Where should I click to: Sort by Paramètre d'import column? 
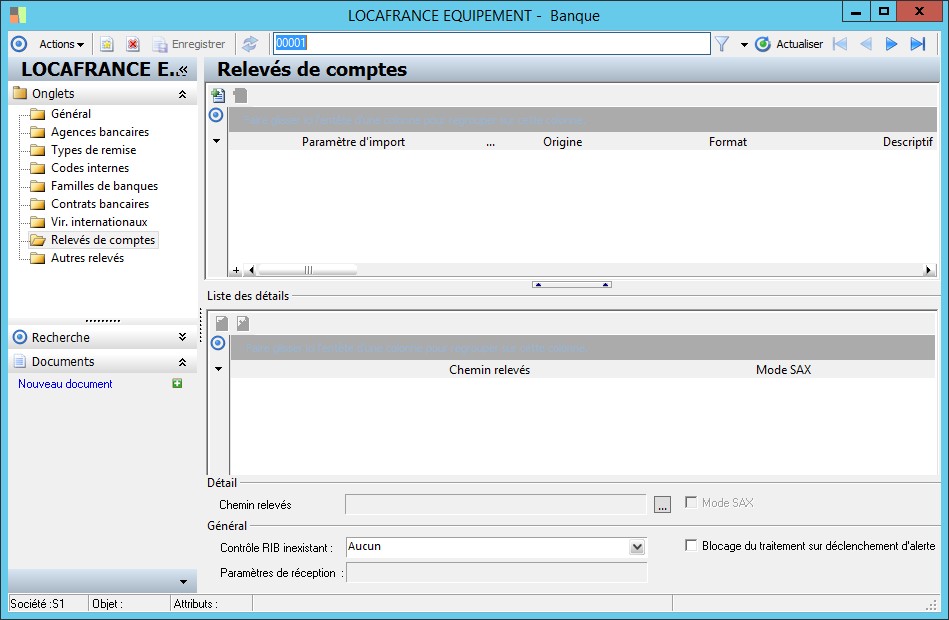pos(353,142)
